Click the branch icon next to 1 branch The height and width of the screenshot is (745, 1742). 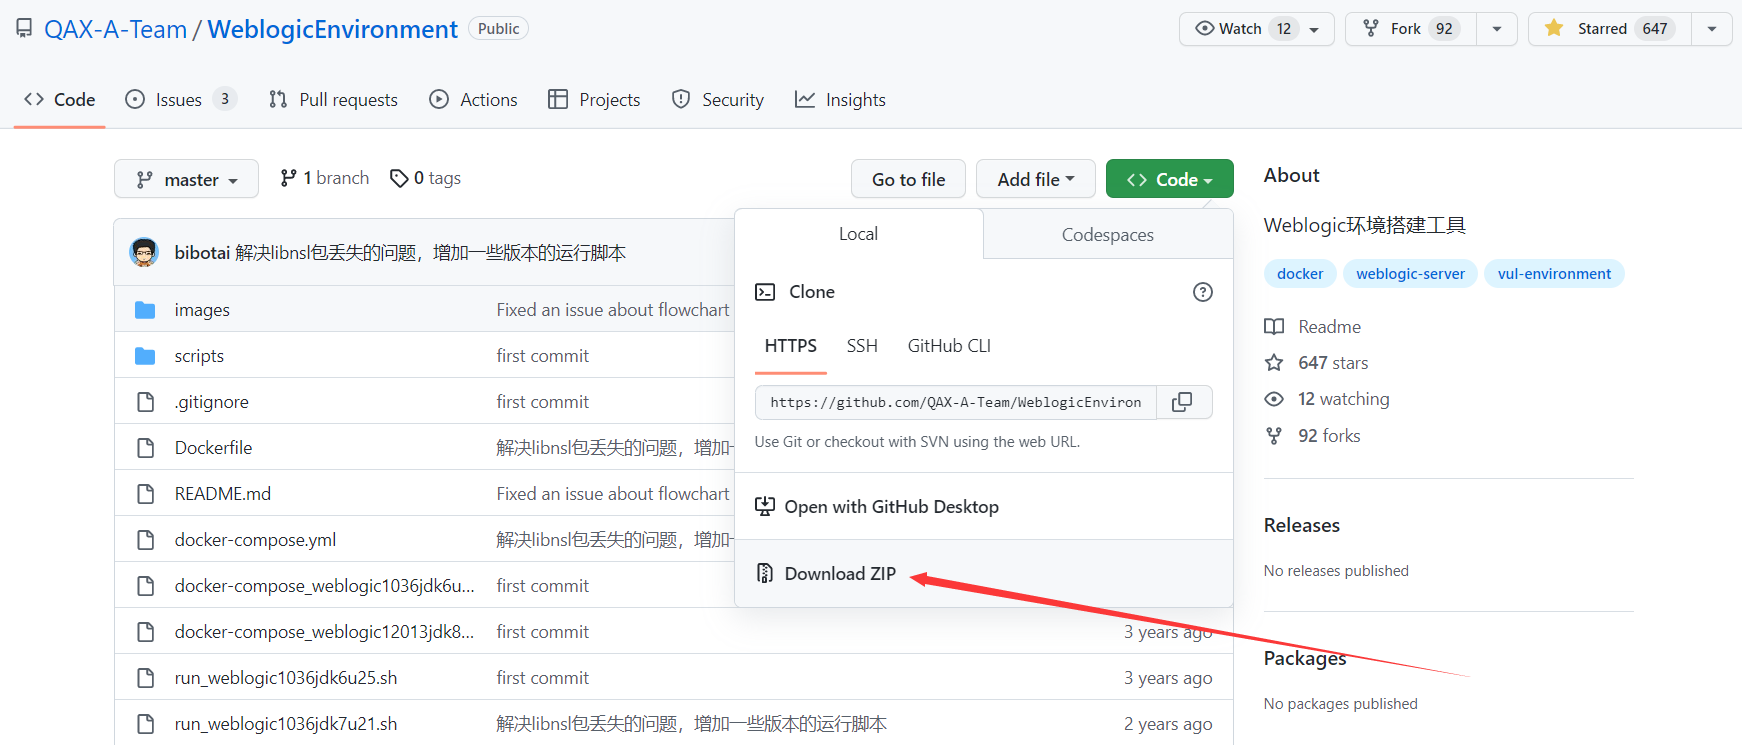[x=288, y=178]
